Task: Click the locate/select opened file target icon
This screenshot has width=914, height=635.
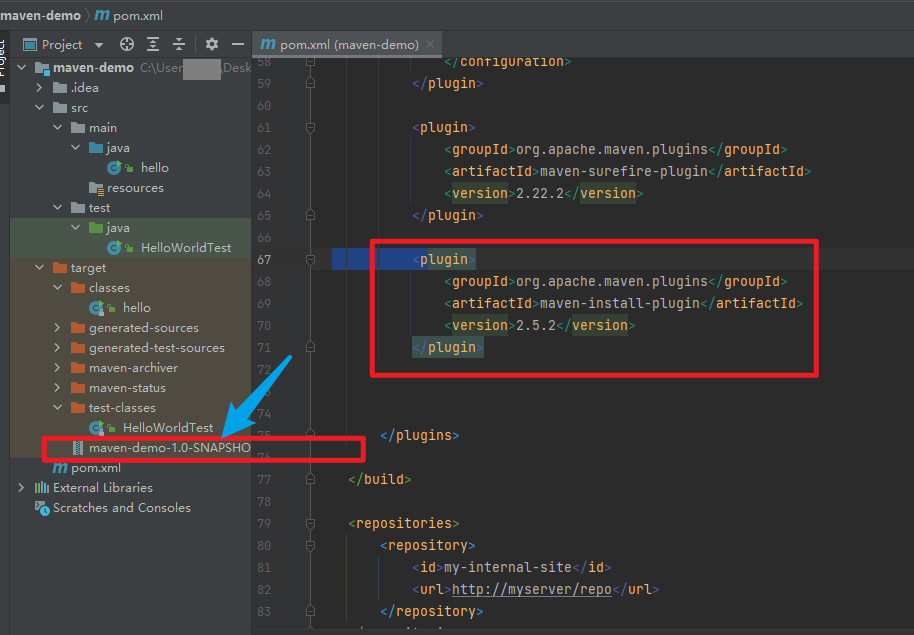Action: click(x=126, y=44)
